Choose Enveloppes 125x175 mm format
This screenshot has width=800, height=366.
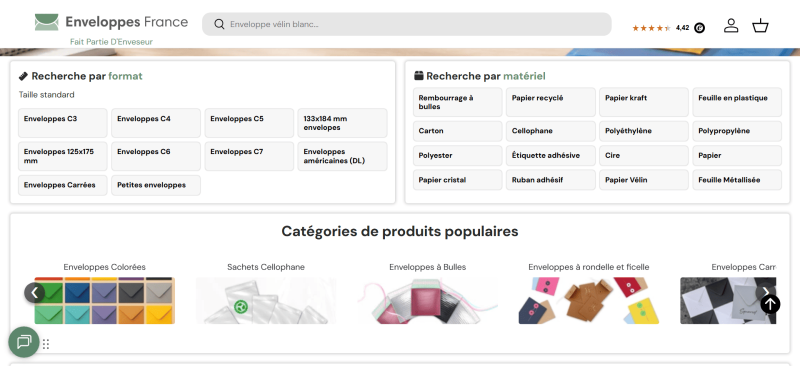pyautogui.click(x=63, y=156)
